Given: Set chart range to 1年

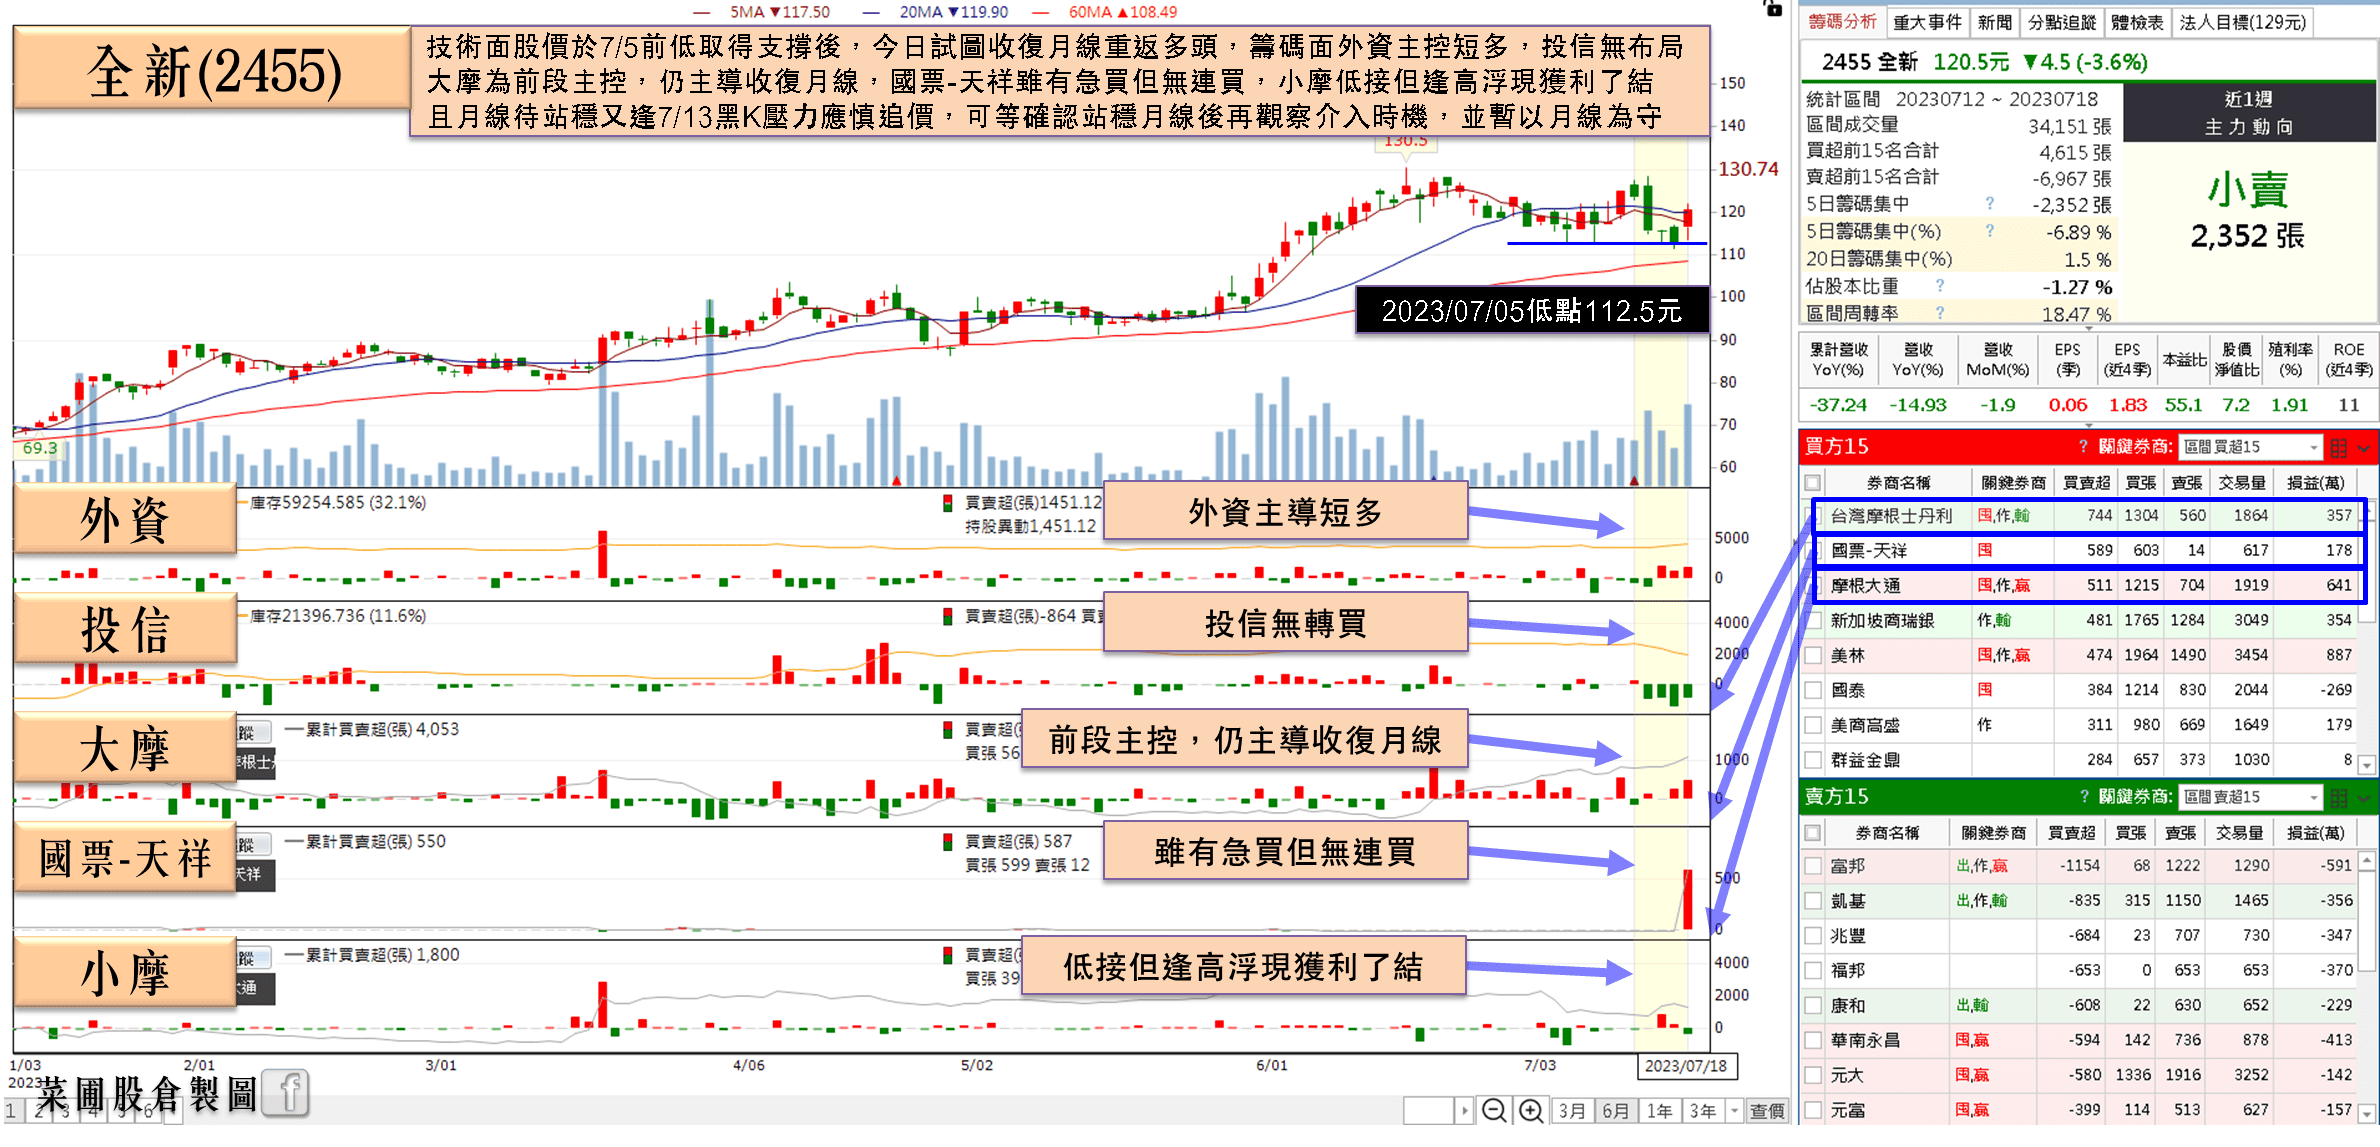Looking at the screenshot, I should (1659, 1110).
